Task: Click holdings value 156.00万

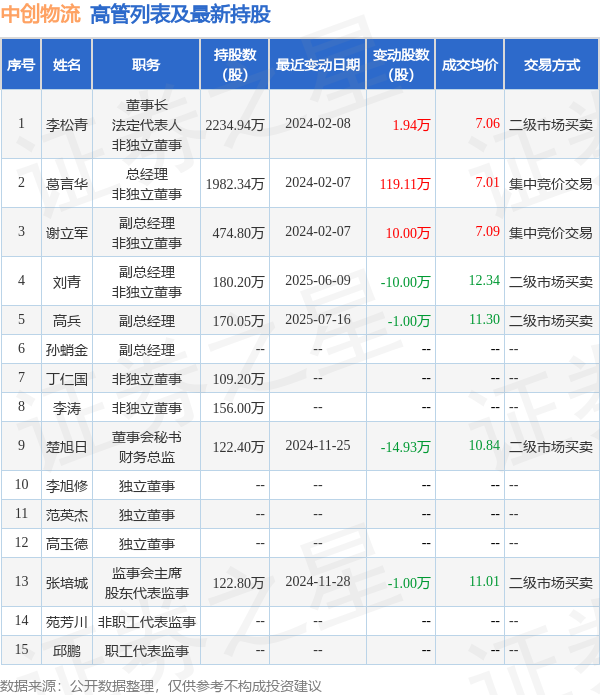Action: [238, 408]
